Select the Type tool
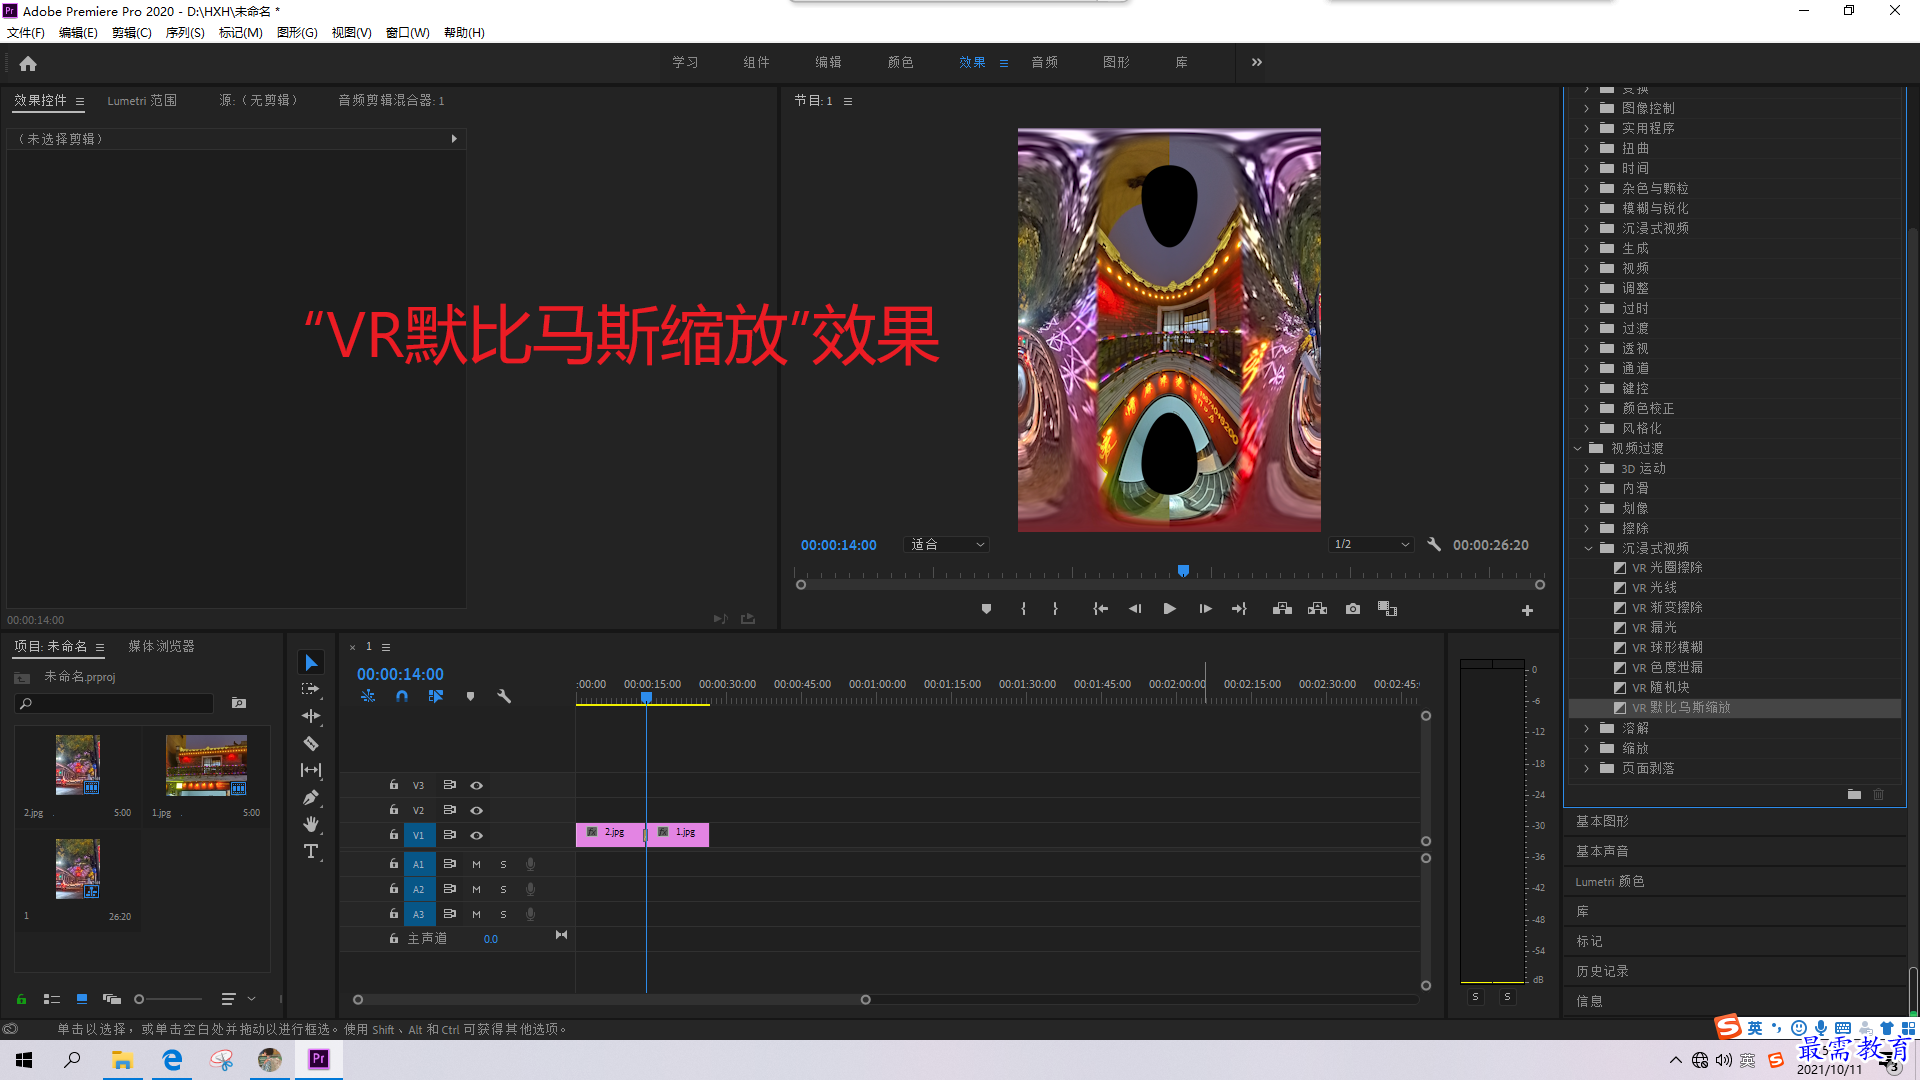Viewport: 1920px width, 1080px height. click(311, 851)
